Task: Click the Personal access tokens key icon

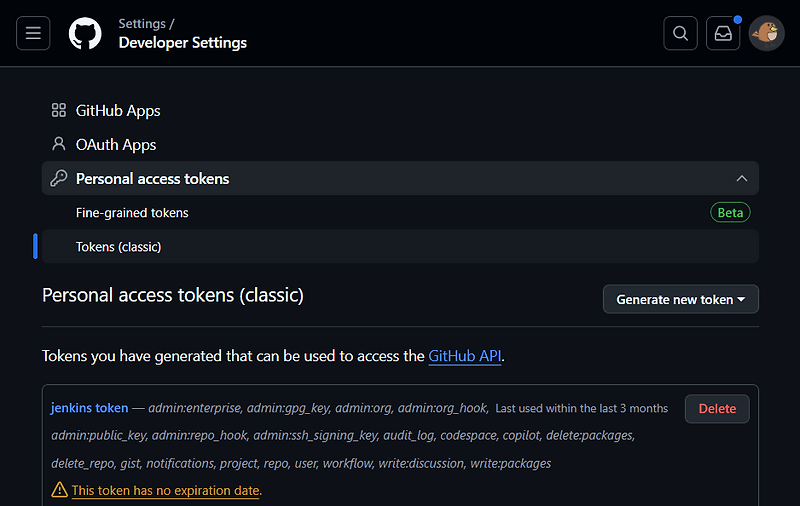Action: (59, 179)
